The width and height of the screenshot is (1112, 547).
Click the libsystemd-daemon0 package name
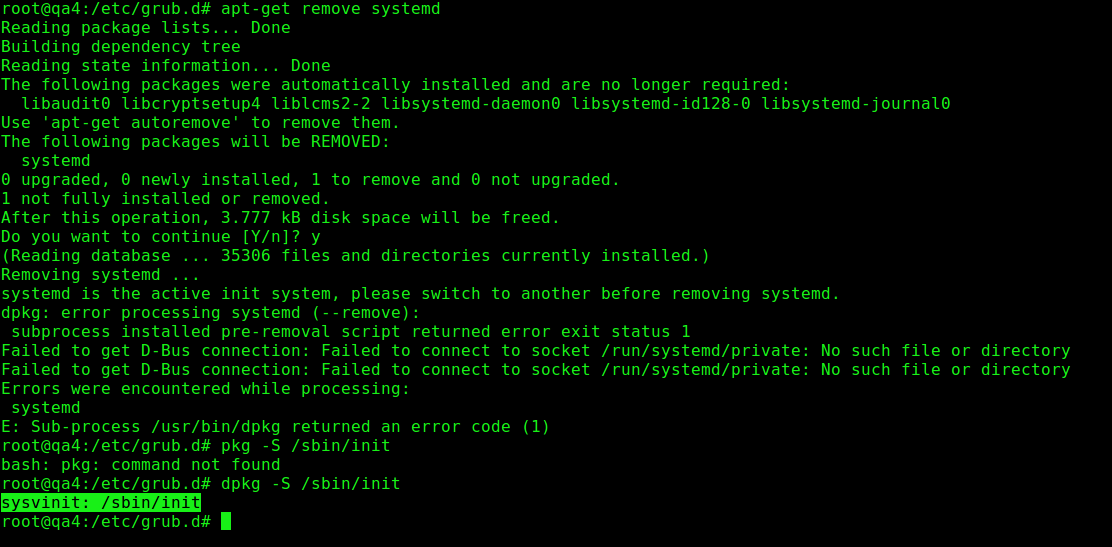(x=470, y=104)
